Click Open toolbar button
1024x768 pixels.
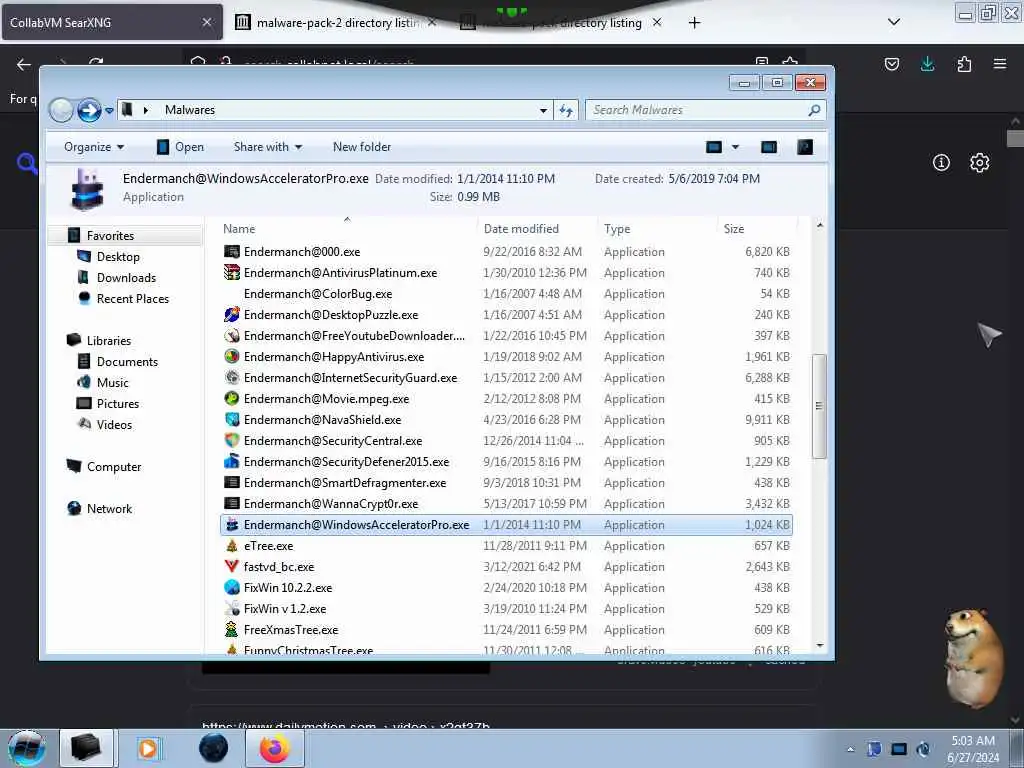pos(180,147)
